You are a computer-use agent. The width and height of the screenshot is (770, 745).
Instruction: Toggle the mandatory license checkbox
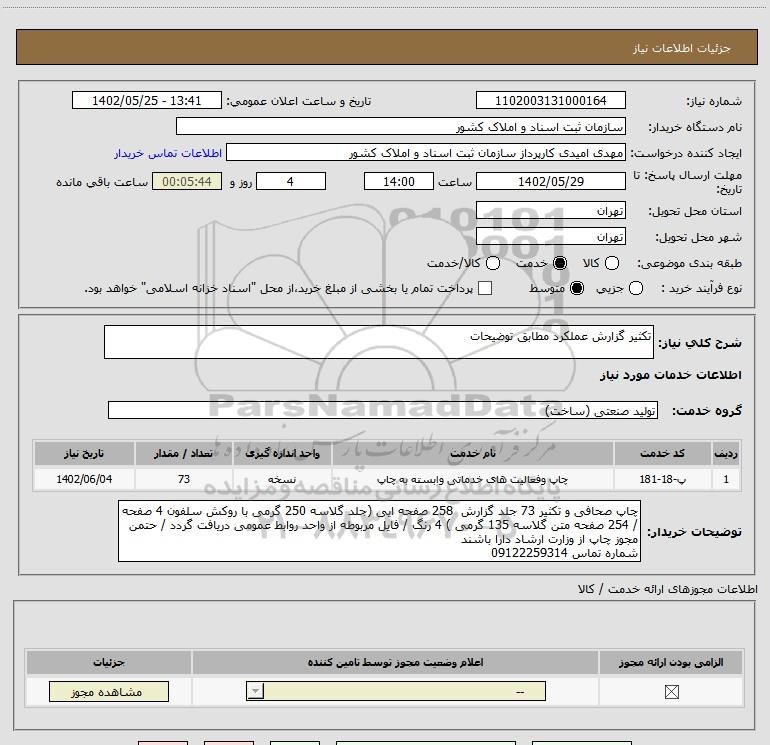click(x=671, y=692)
